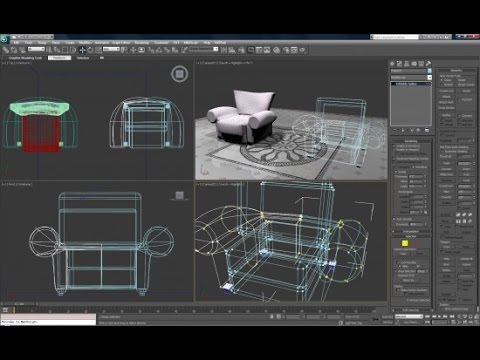Image resolution: width=480 pixels, height=360 pixels.
Task: Toggle Enable In Renderer checkbox
Action: coord(394,146)
